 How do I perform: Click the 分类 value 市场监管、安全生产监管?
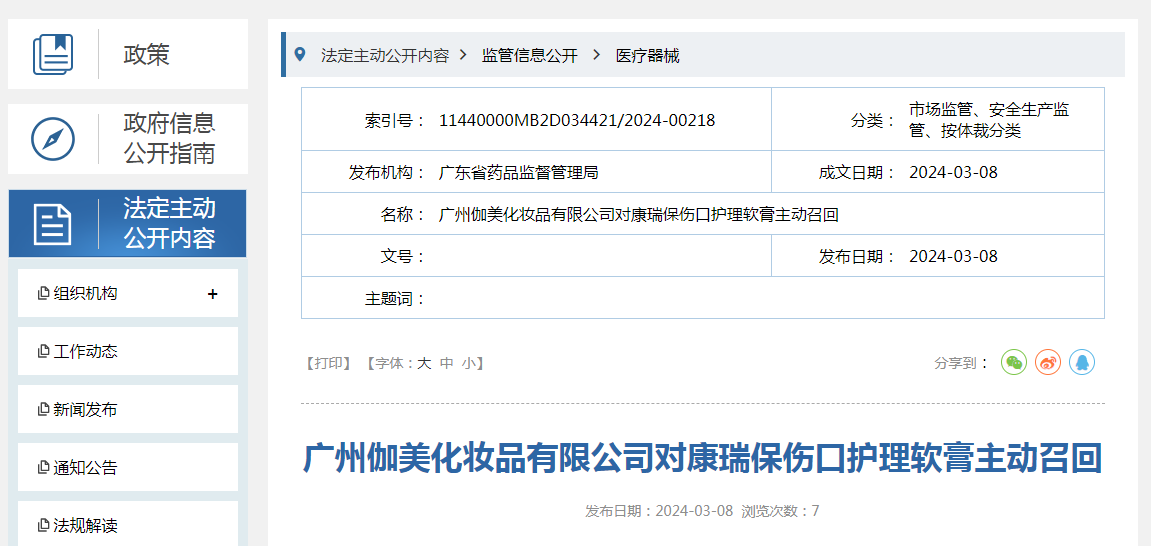(989, 121)
